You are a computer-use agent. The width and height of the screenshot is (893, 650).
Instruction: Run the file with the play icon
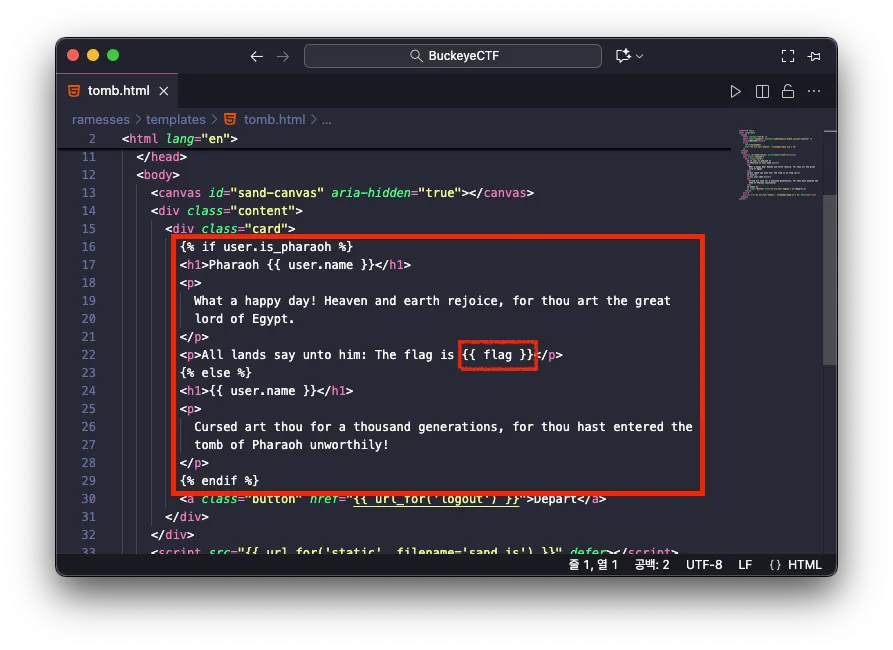[735, 91]
